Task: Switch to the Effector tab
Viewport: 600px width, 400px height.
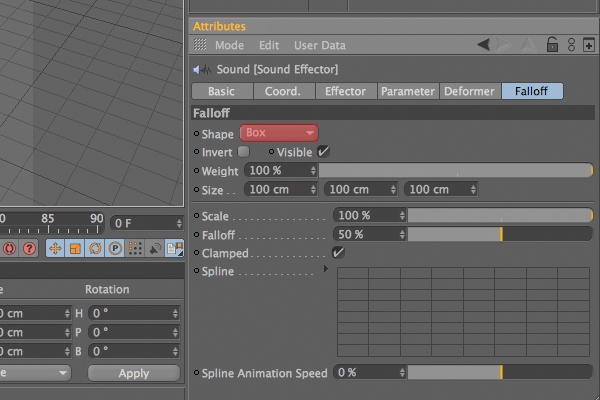Action: (346, 91)
